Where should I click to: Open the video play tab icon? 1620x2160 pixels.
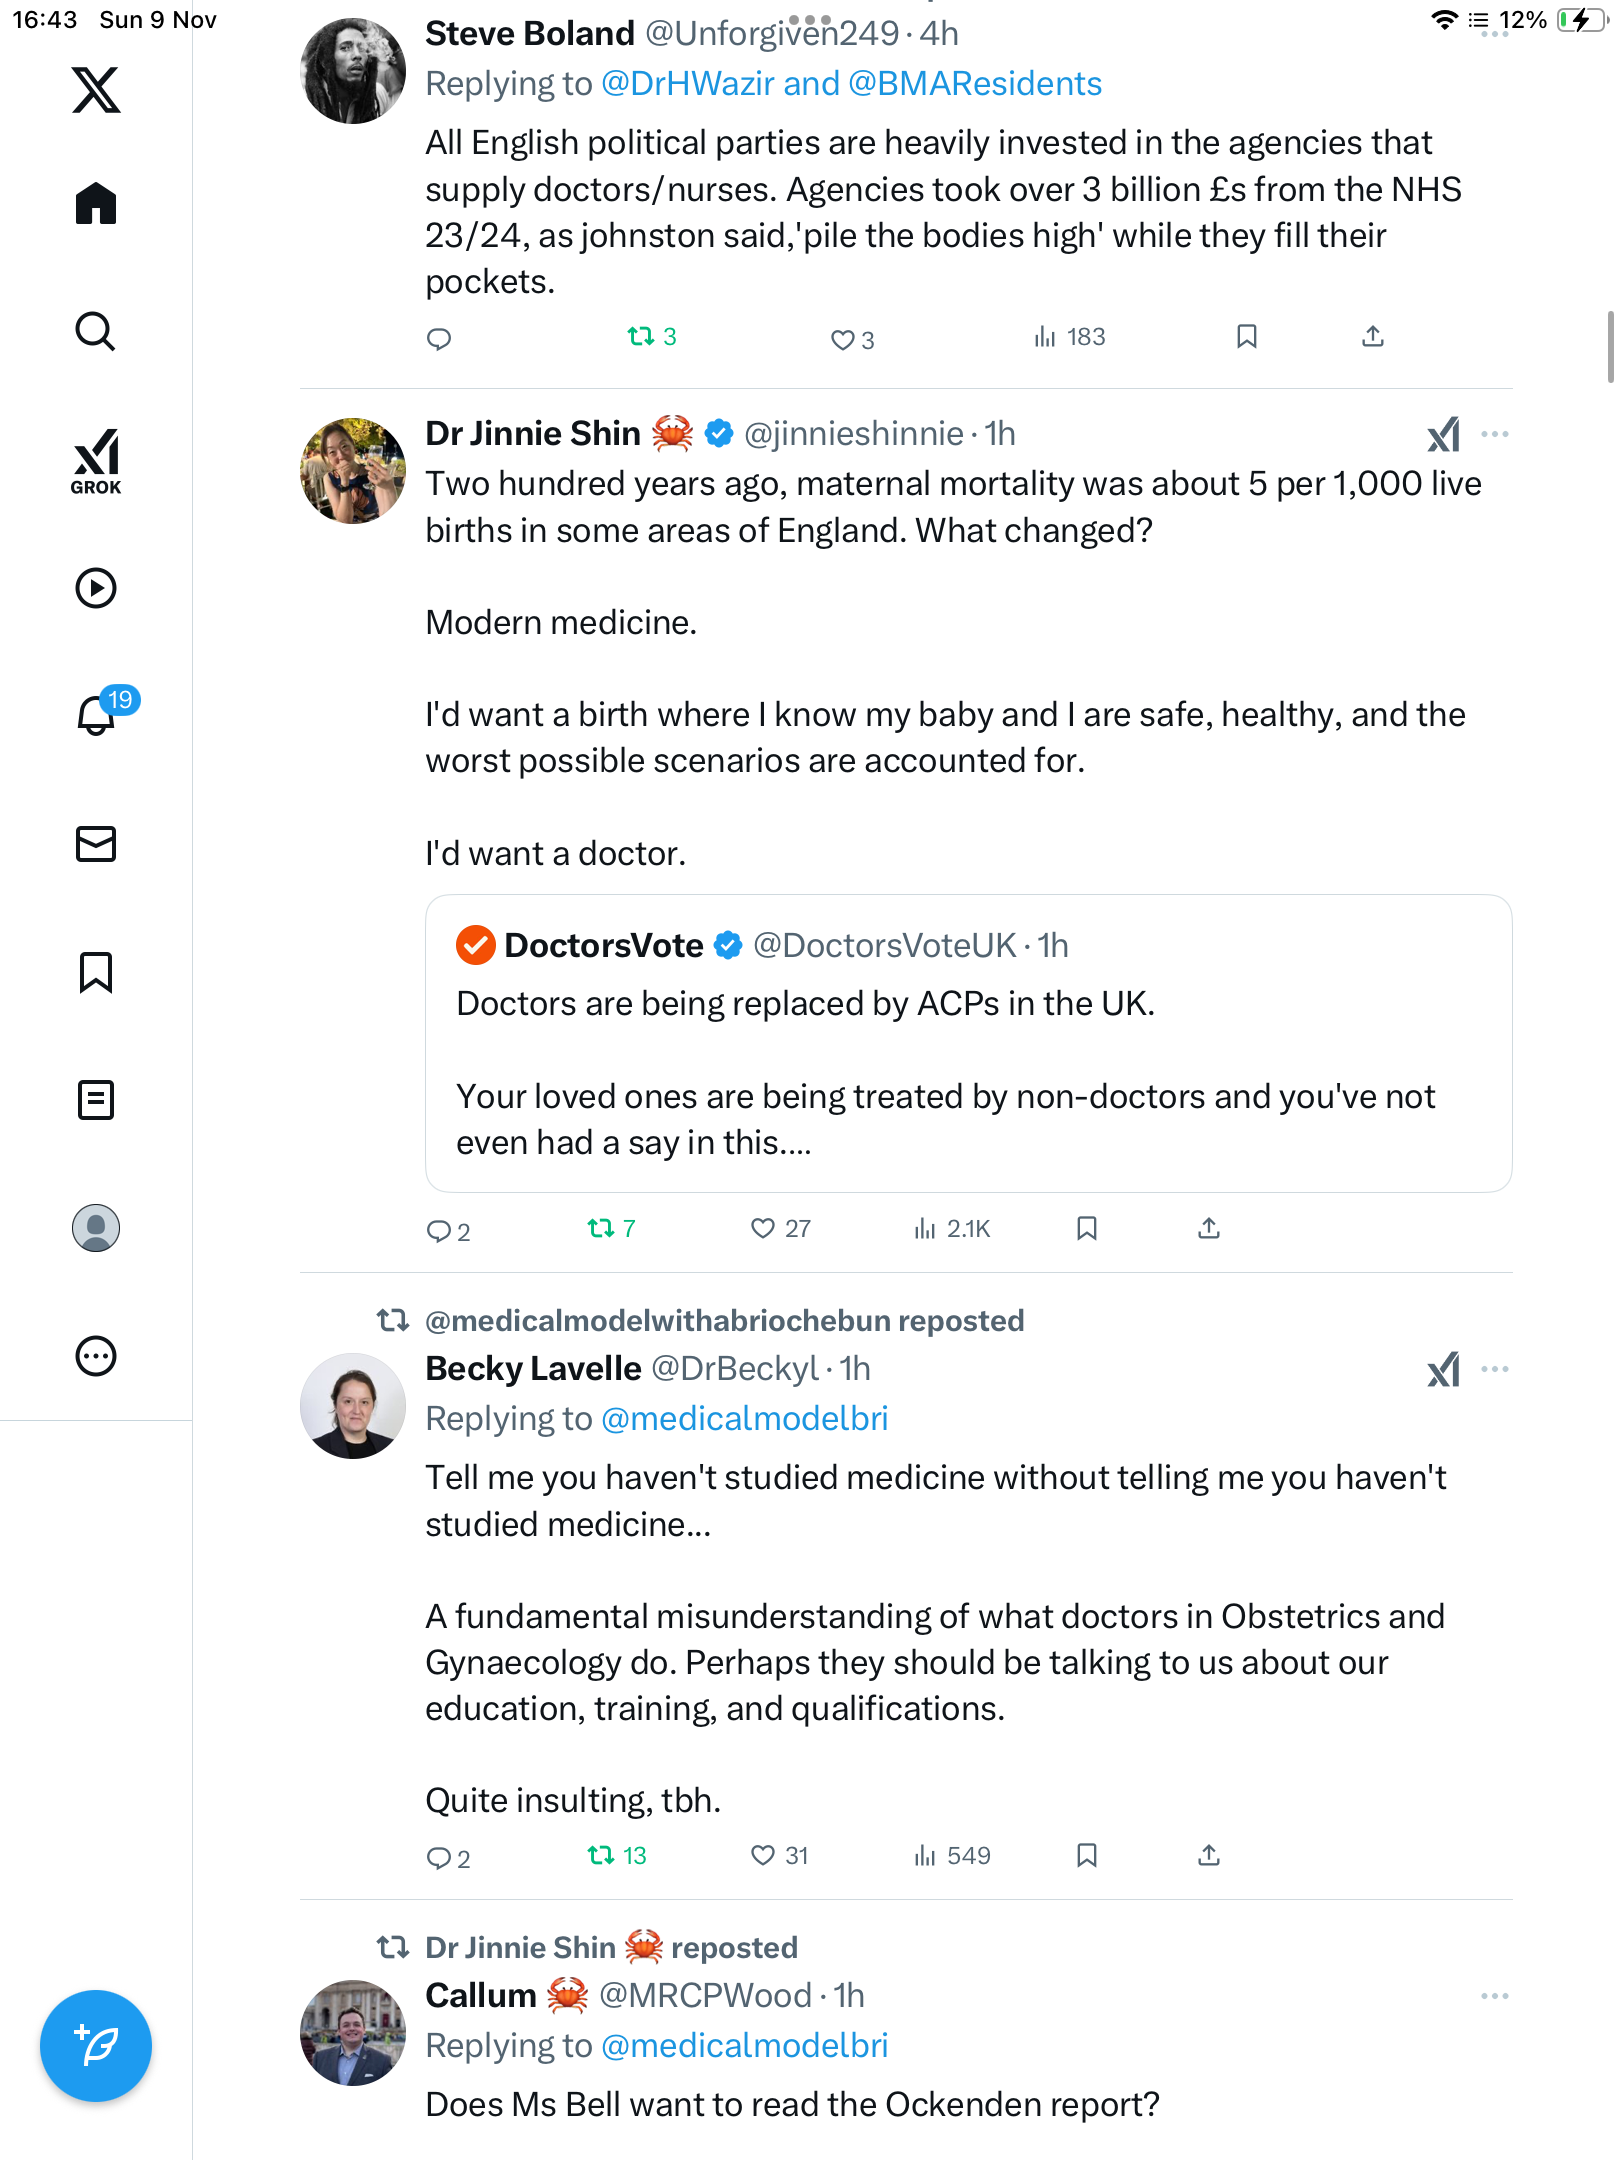pos(96,588)
